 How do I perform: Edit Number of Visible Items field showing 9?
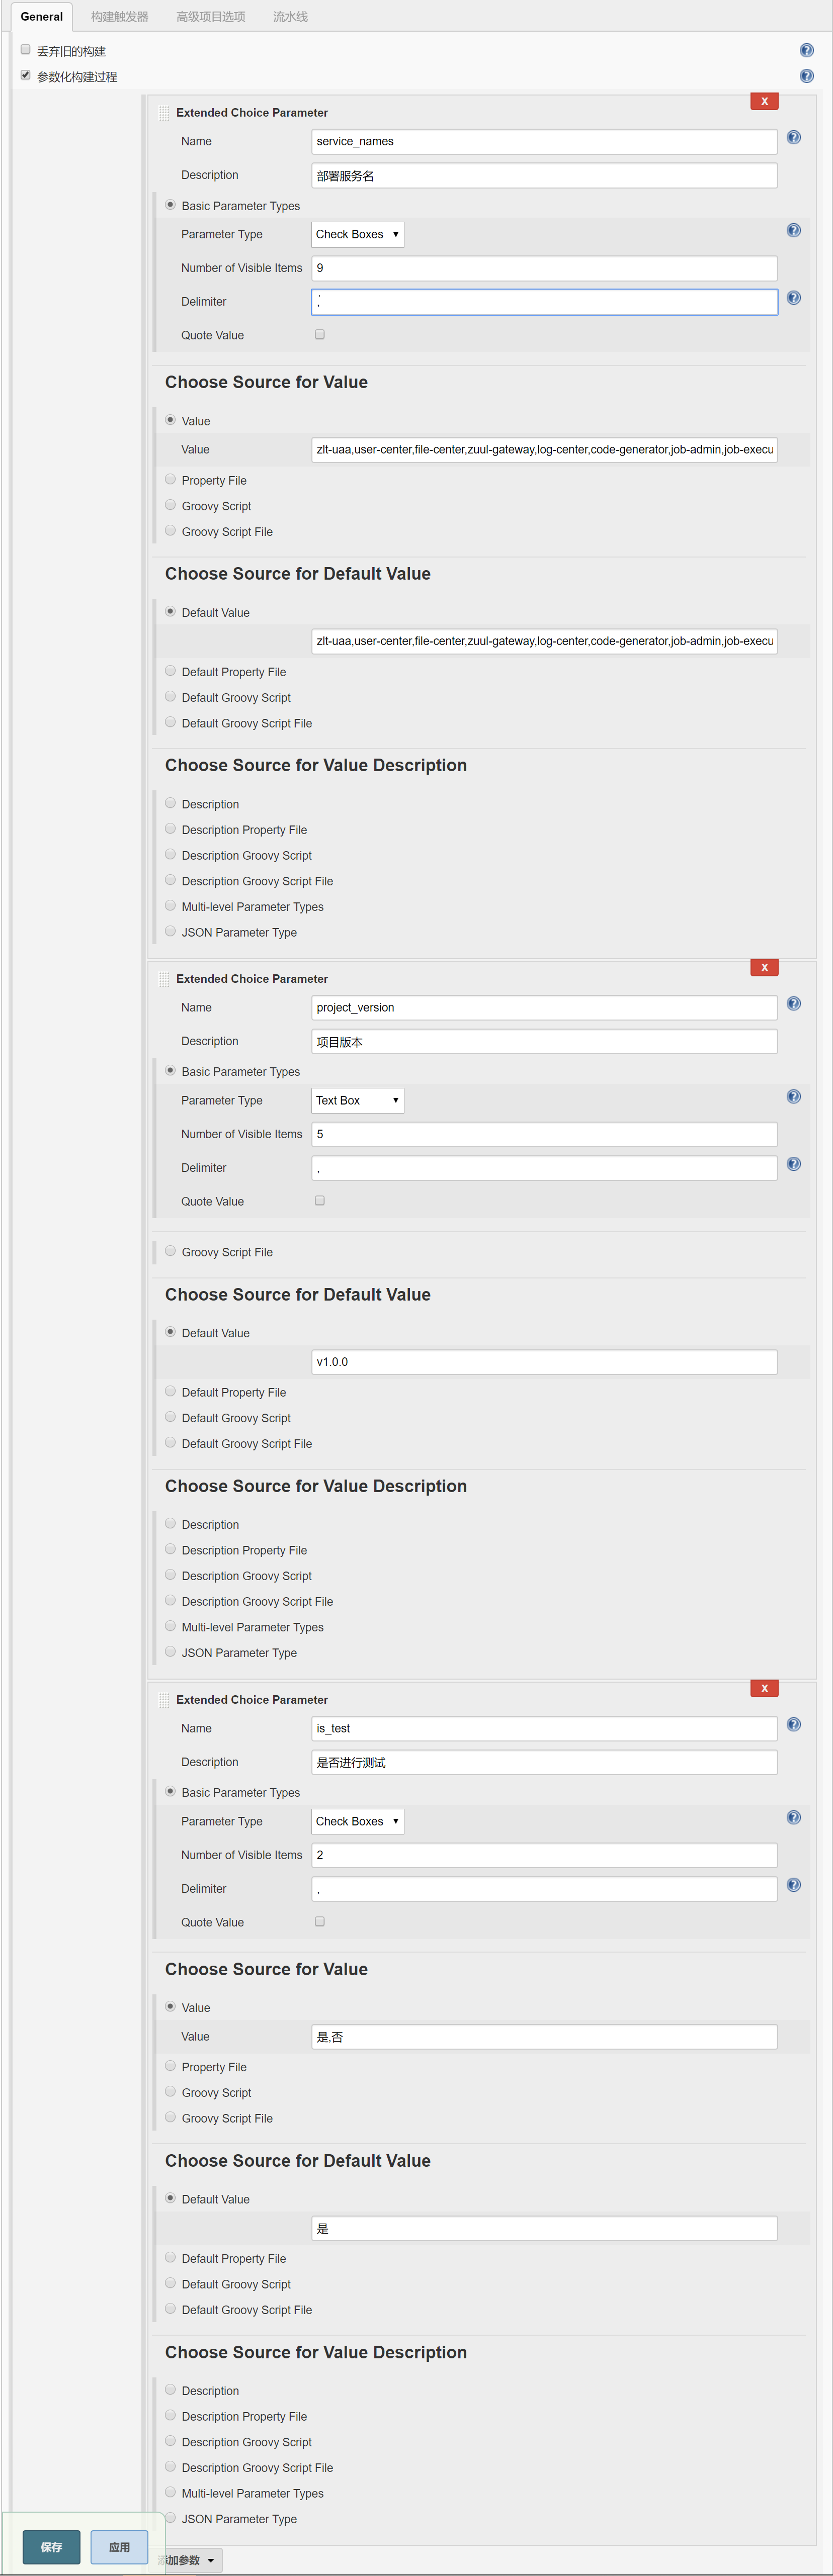tap(544, 268)
